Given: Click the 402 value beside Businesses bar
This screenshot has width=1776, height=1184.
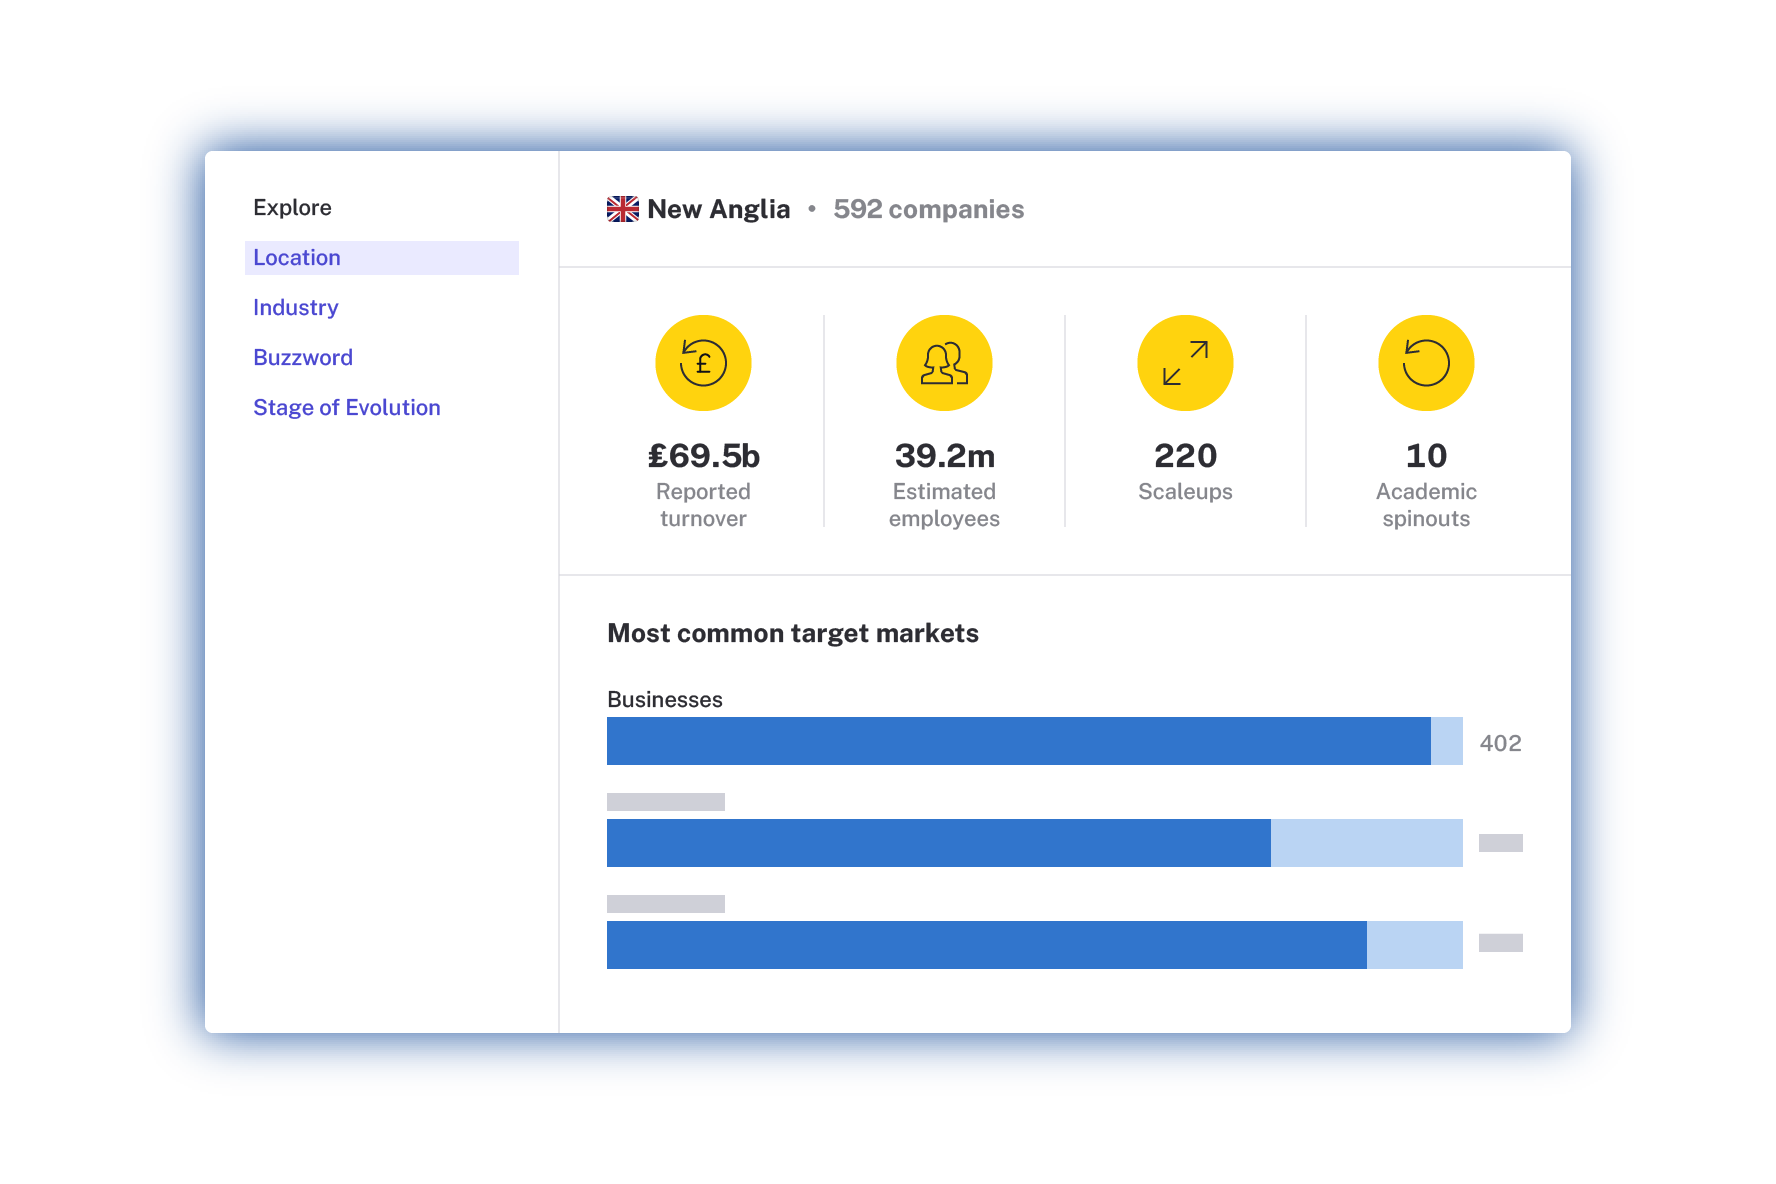Looking at the screenshot, I should (x=1501, y=743).
